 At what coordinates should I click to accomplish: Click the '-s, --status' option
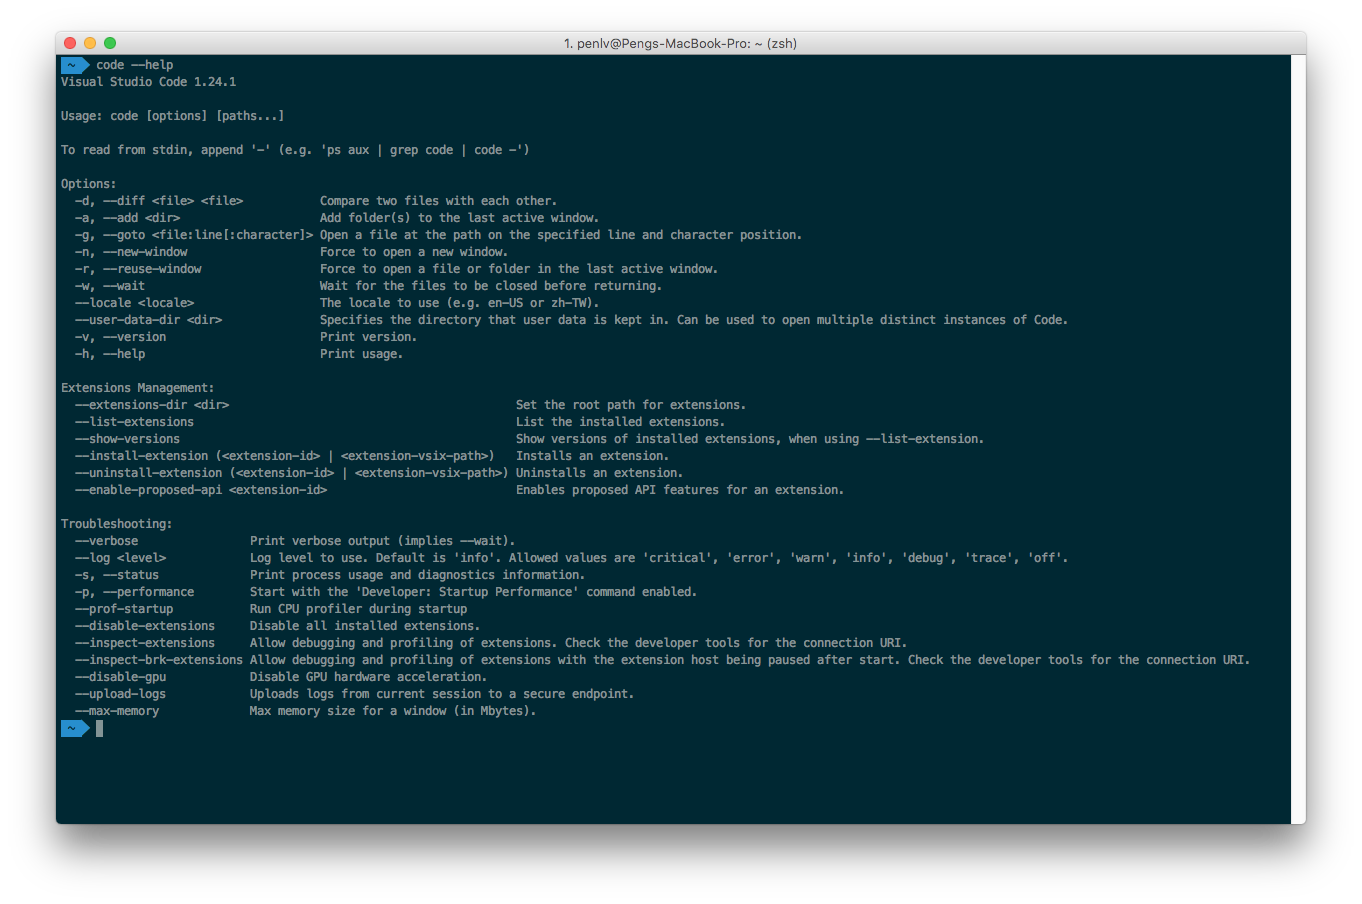117,575
